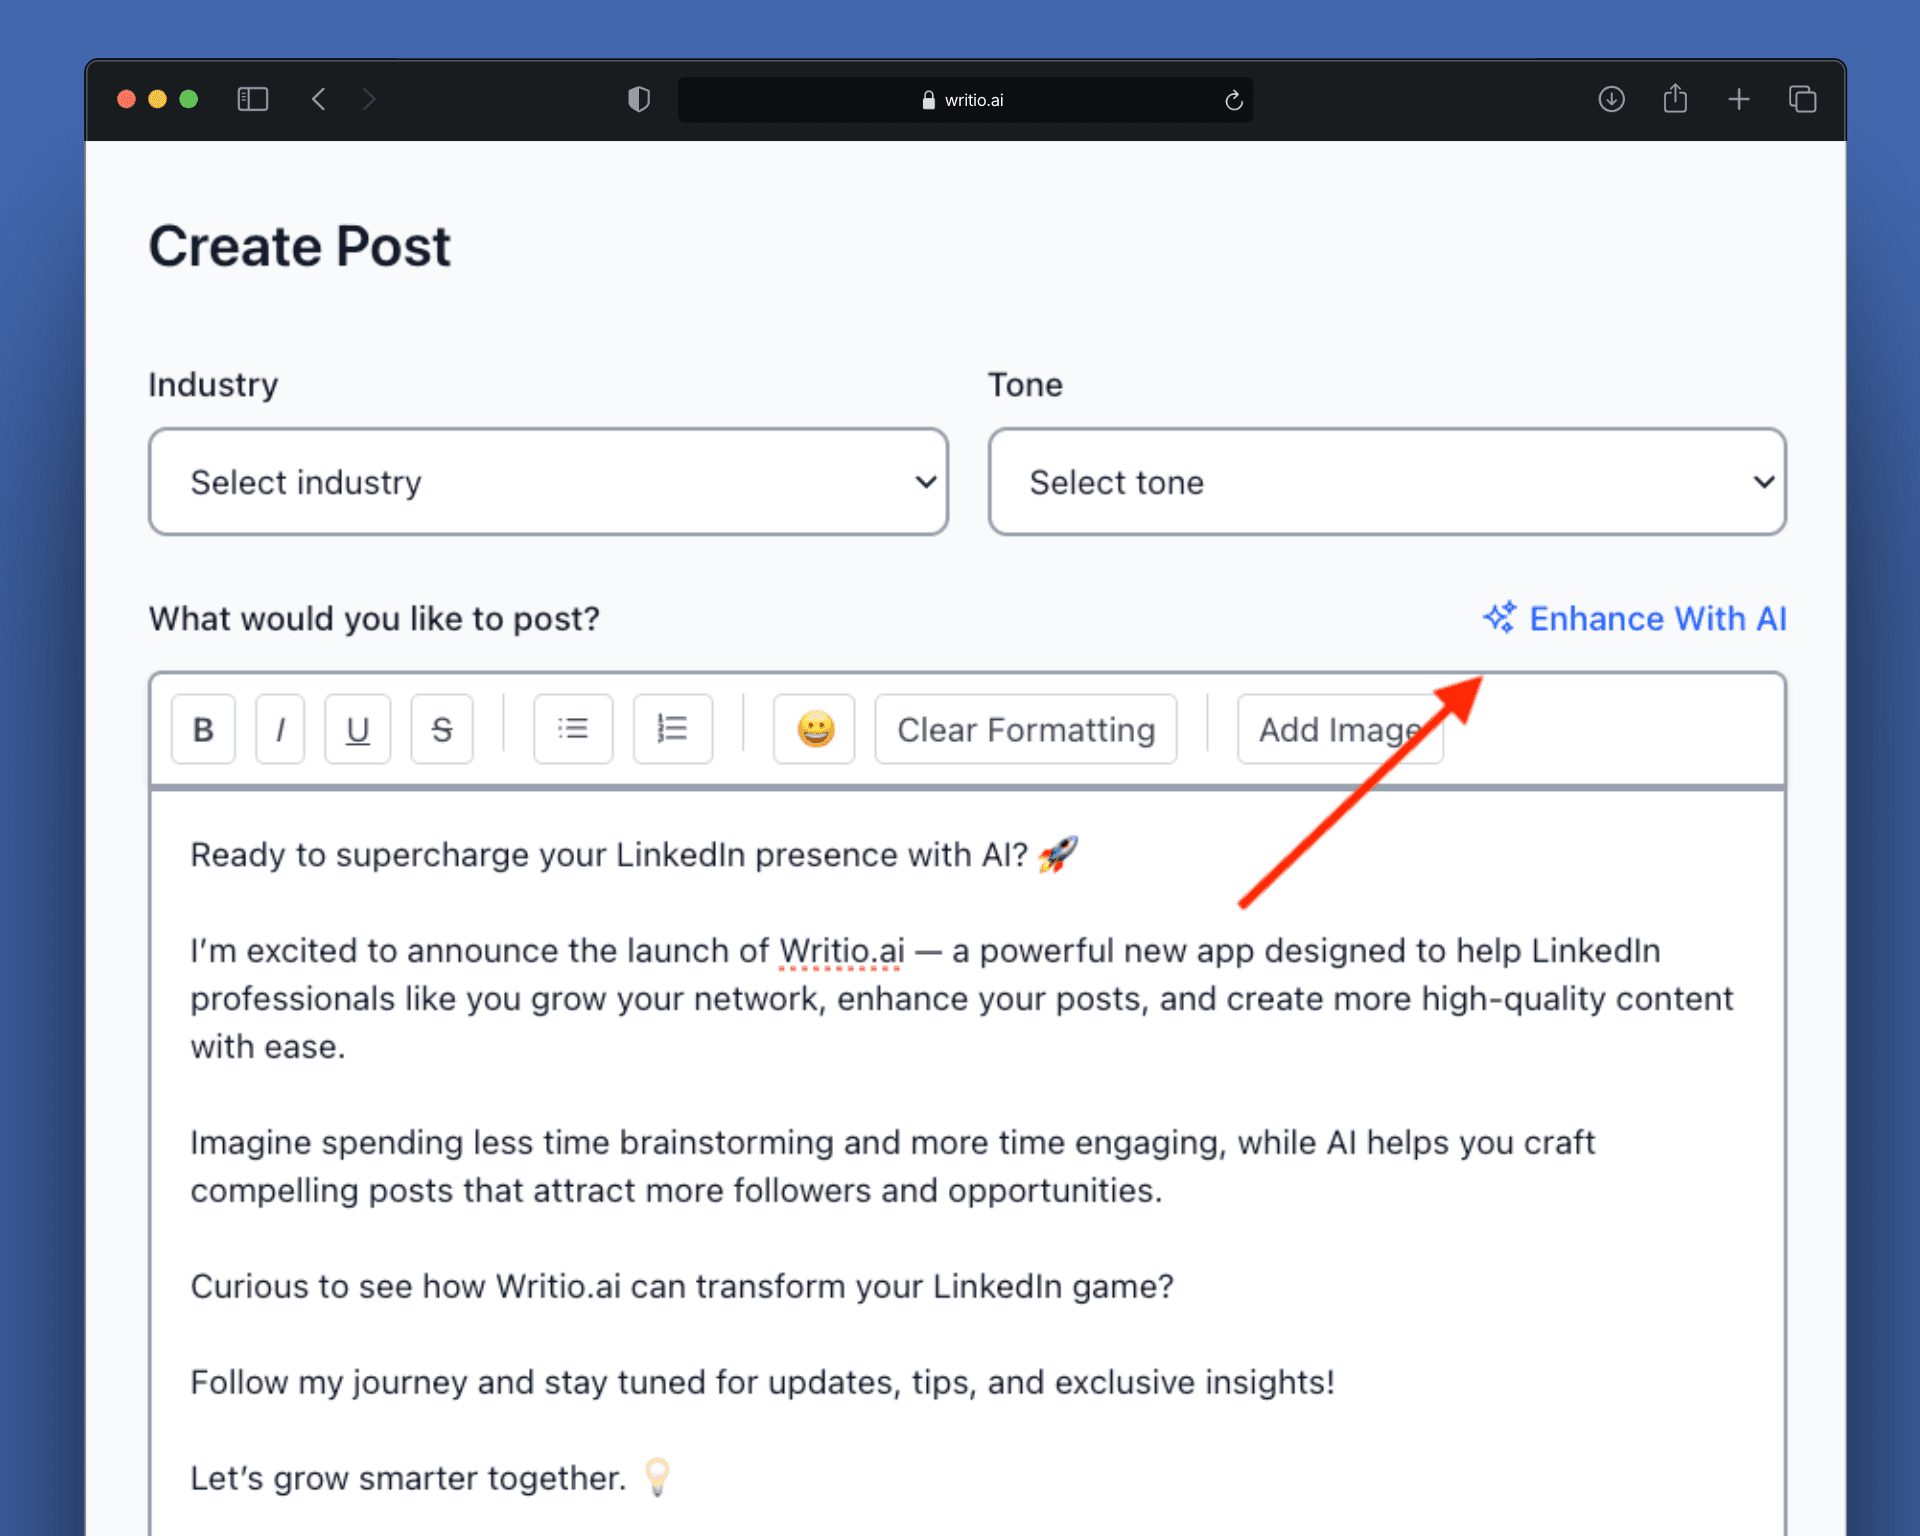Go back to the previous page
Viewport: 1920px width, 1536px height.
319,99
